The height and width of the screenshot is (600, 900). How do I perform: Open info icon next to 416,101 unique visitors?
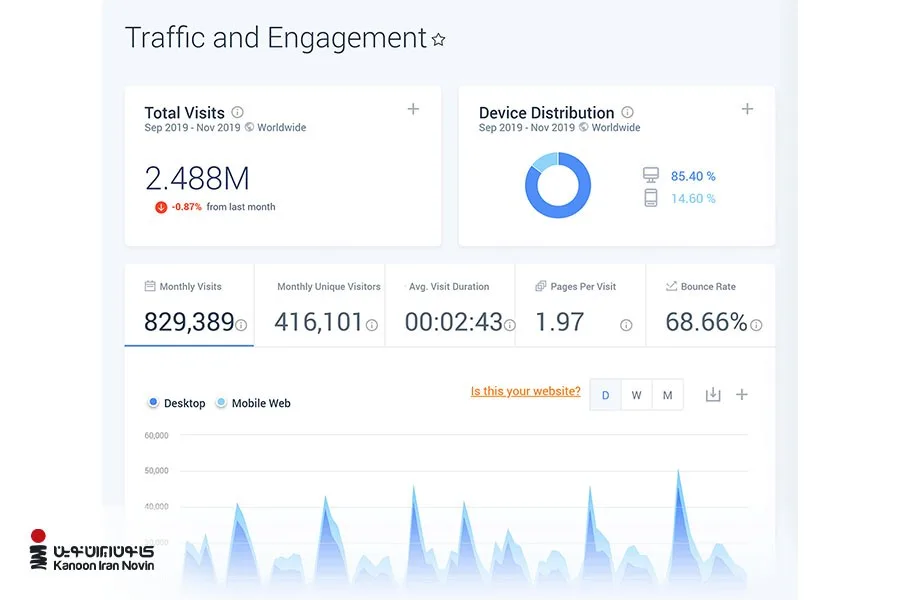(372, 326)
